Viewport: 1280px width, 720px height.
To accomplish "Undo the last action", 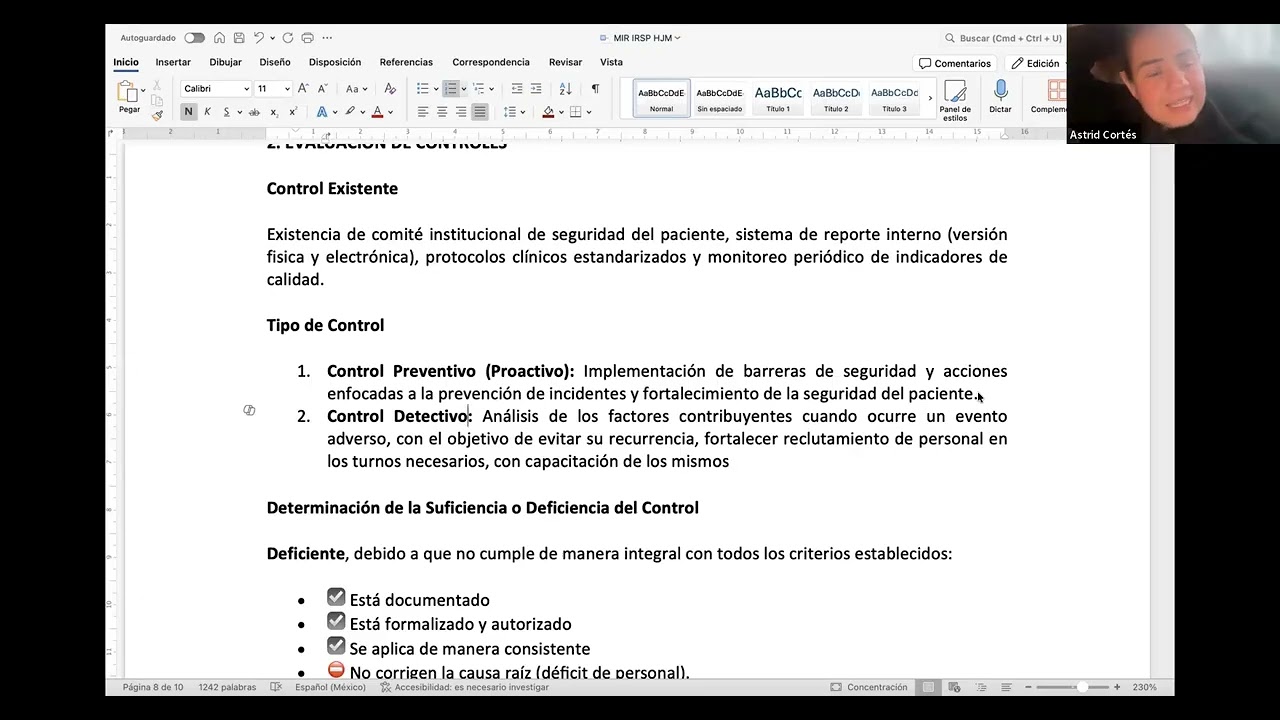I will tap(258, 38).
